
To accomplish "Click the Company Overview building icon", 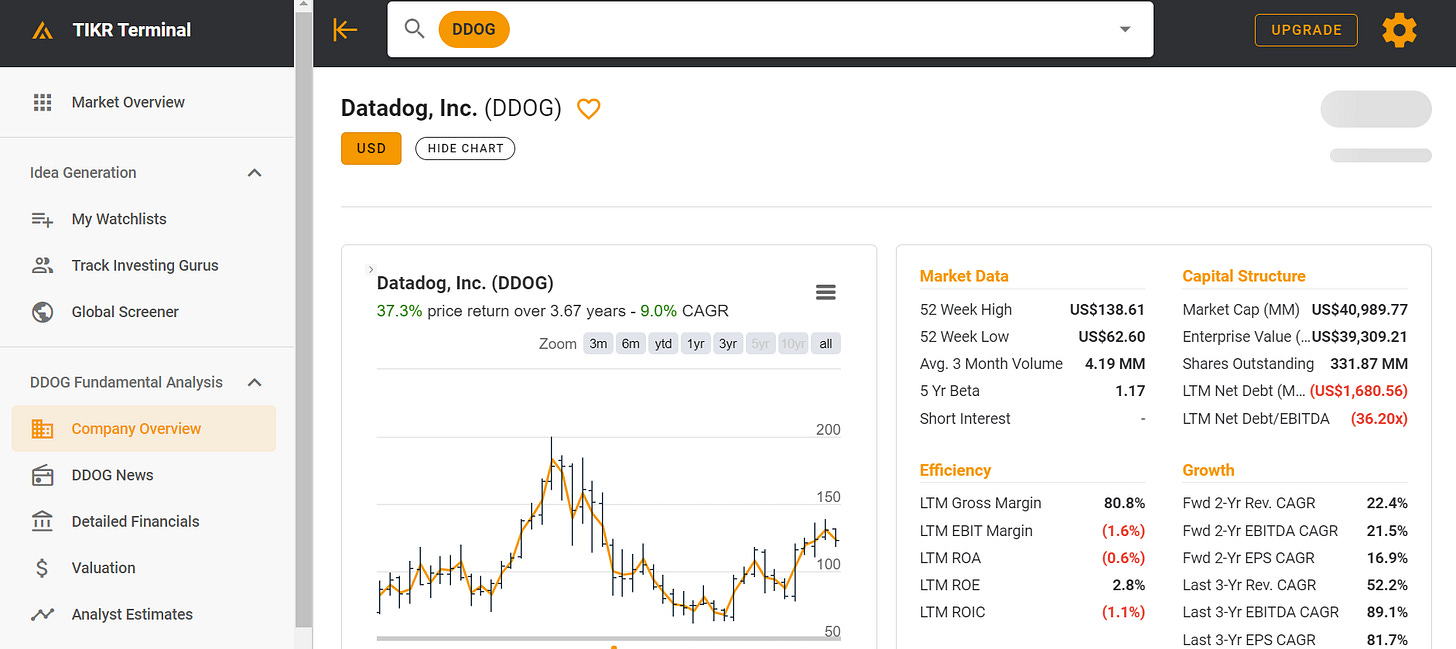I will coord(42,428).
